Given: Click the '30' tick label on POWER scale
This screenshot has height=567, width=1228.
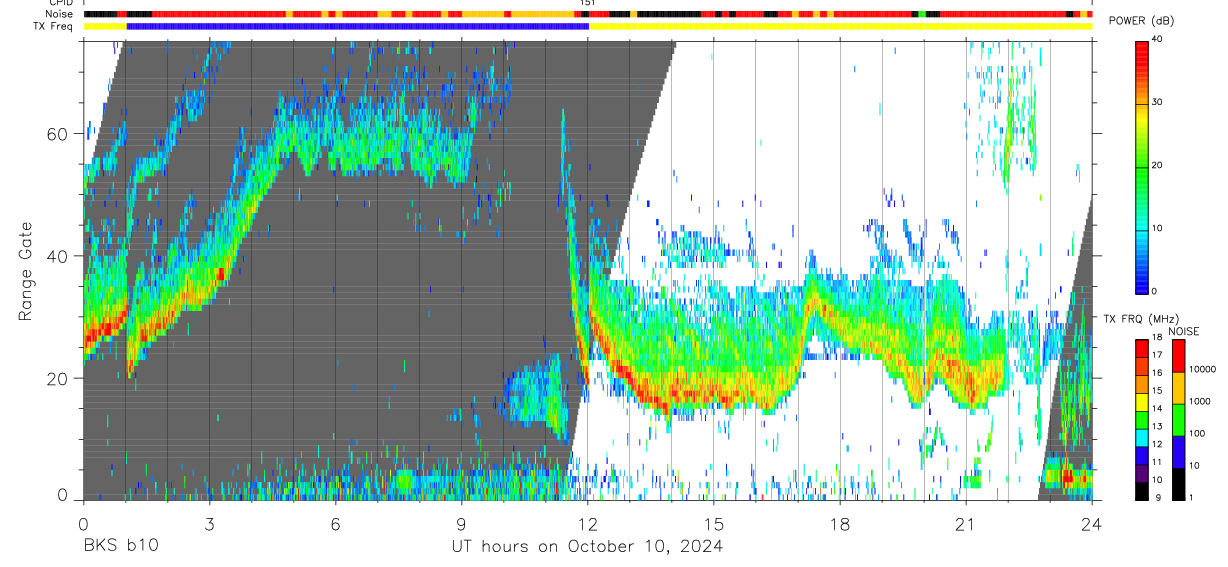Looking at the screenshot, I should point(1158,102).
